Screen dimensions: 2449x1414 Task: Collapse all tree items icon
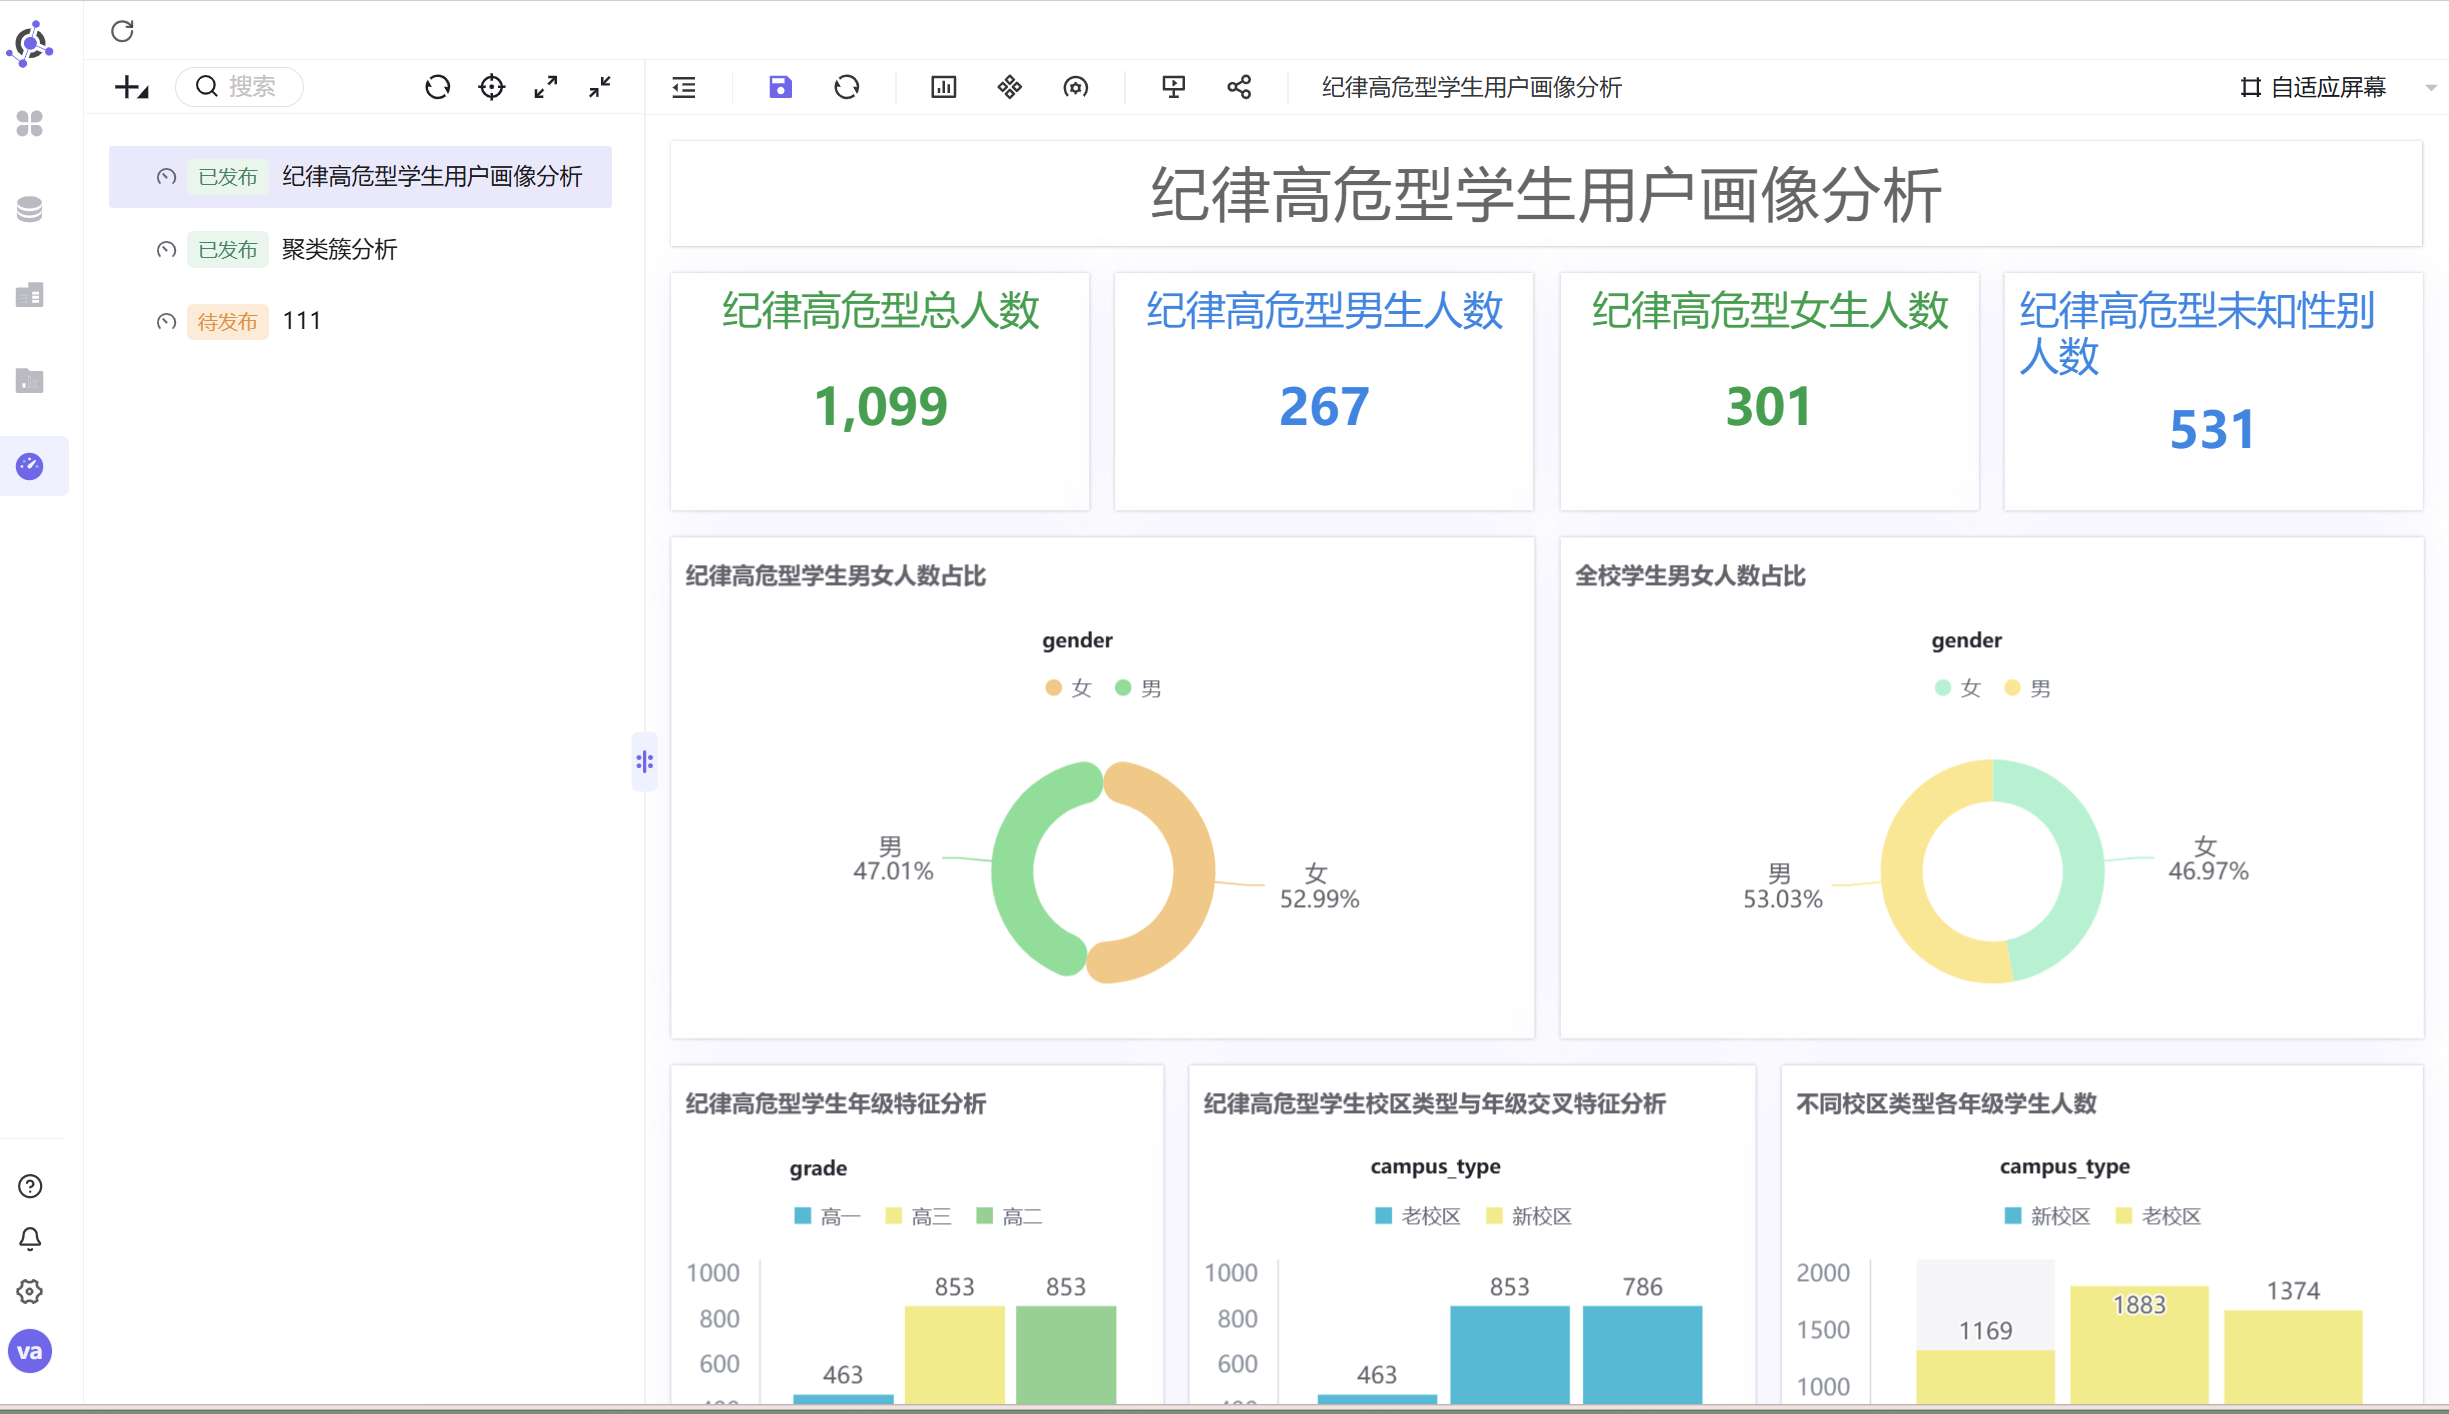[599, 87]
